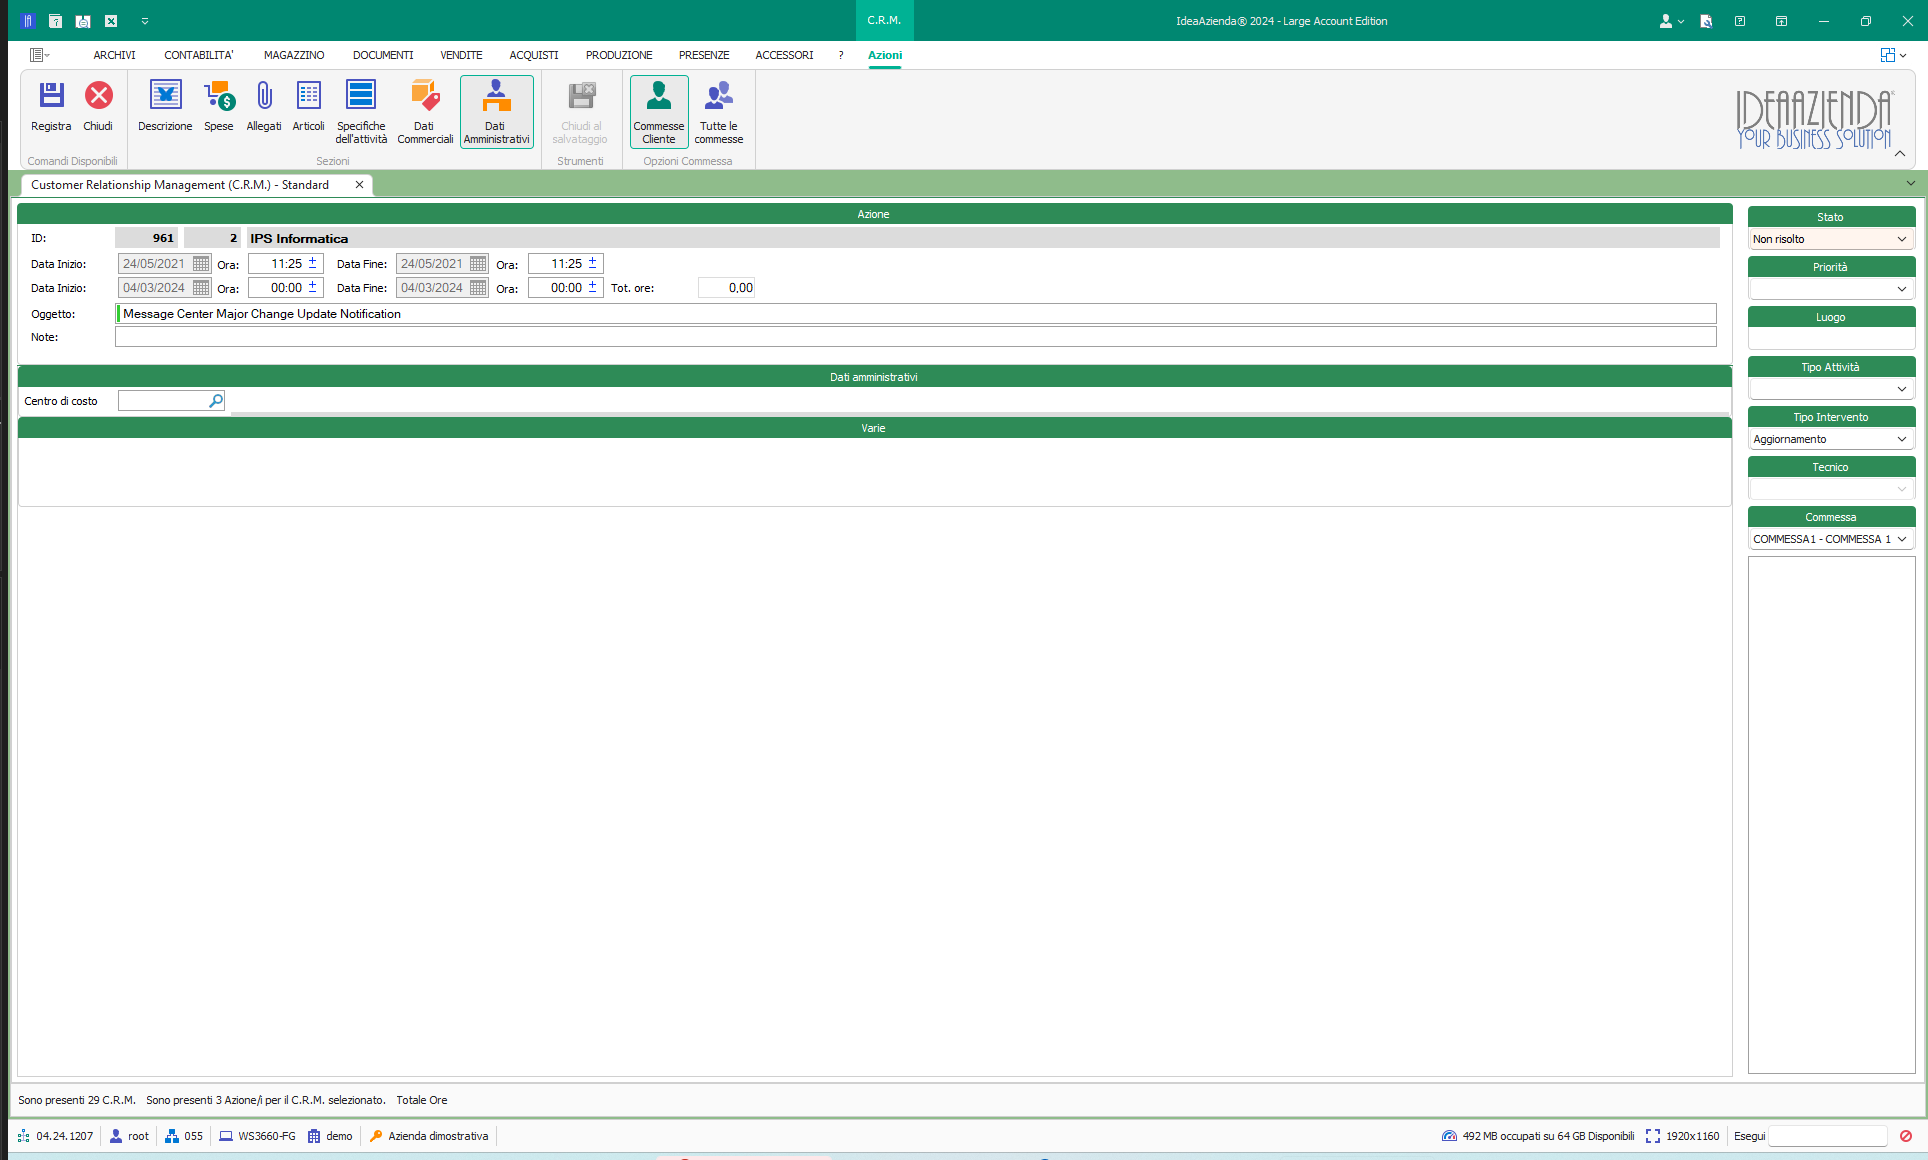Click the demo database status entry
Screen dimensions: 1928x1160
(330, 1136)
